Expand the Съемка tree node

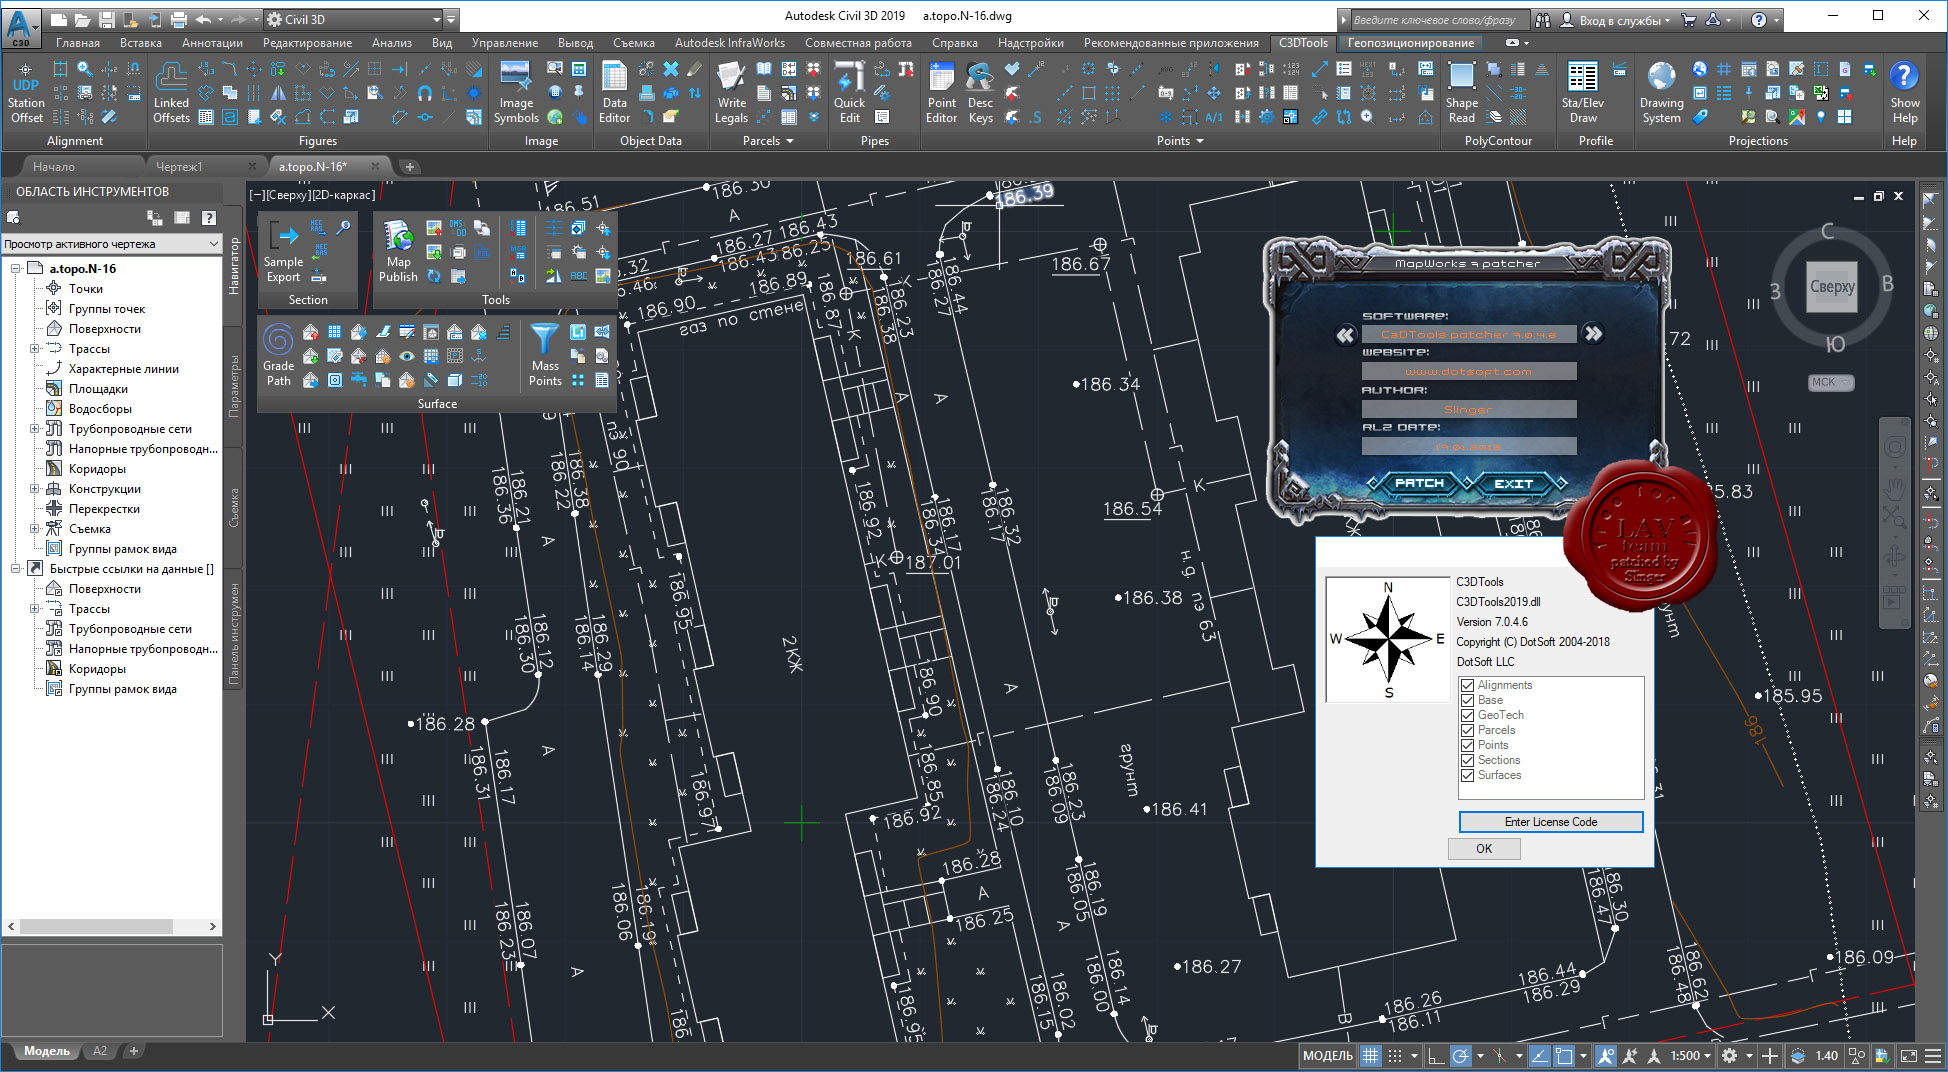(35, 529)
